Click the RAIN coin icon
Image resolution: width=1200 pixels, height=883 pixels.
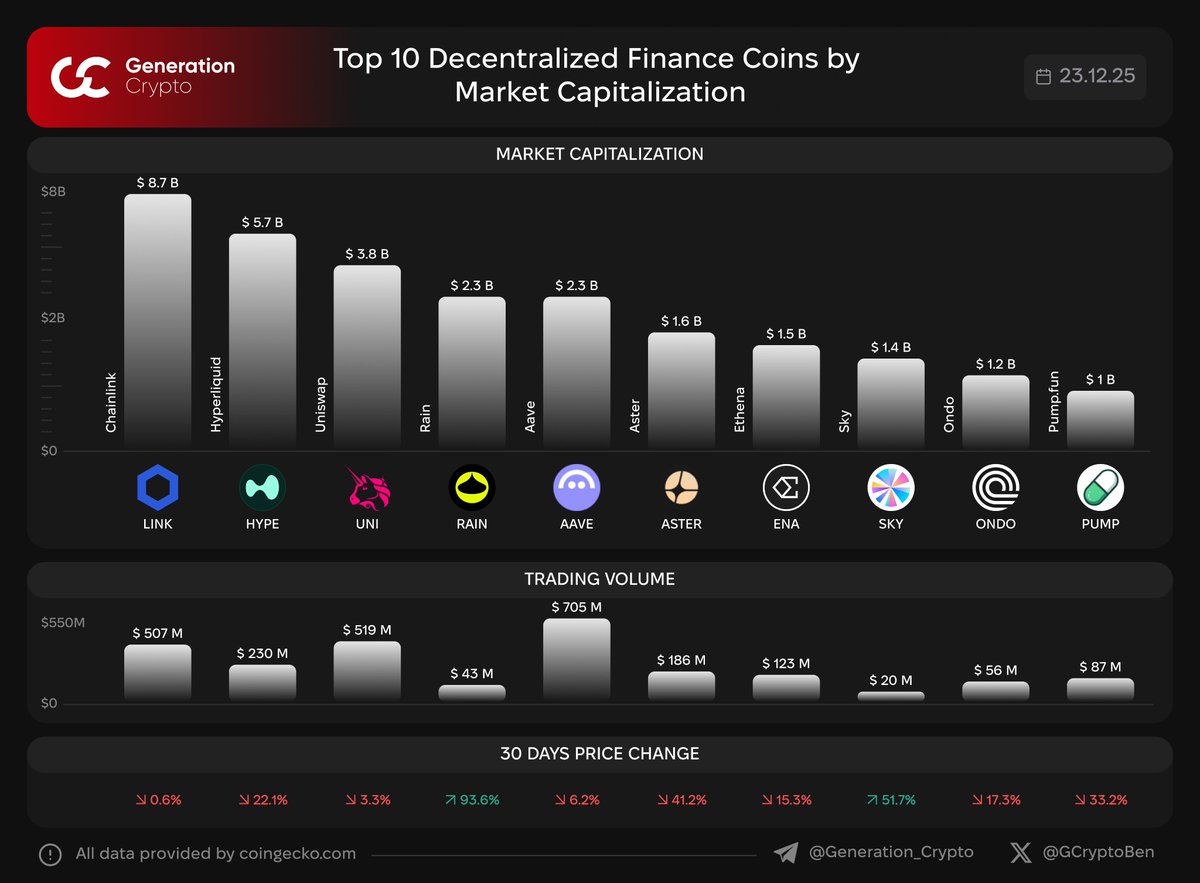point(472,489)
